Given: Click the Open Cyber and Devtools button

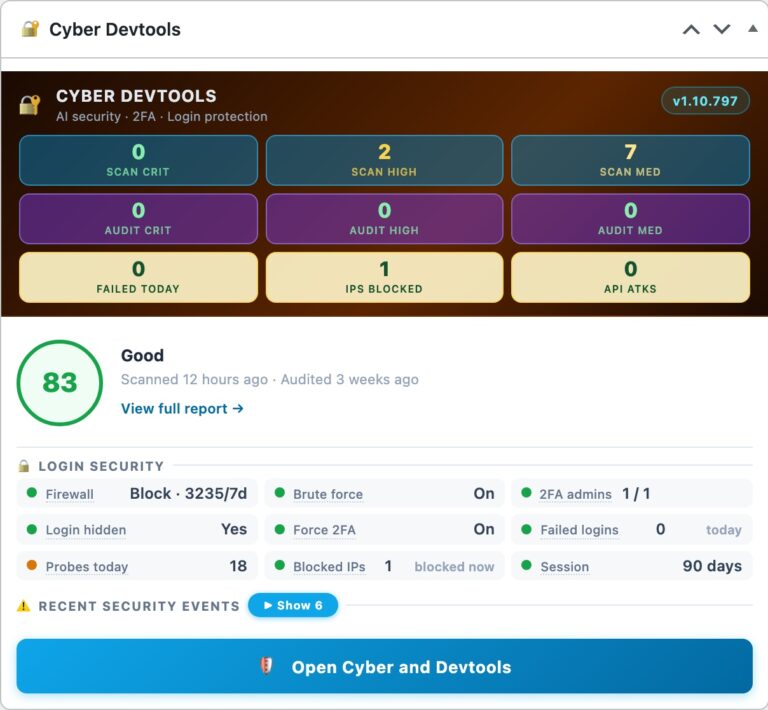Looking at the screenshot, I should (384, 666).
